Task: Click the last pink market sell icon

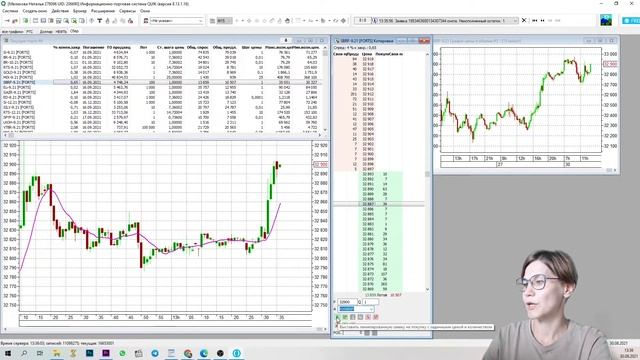Action: click(x=376, y=317)
